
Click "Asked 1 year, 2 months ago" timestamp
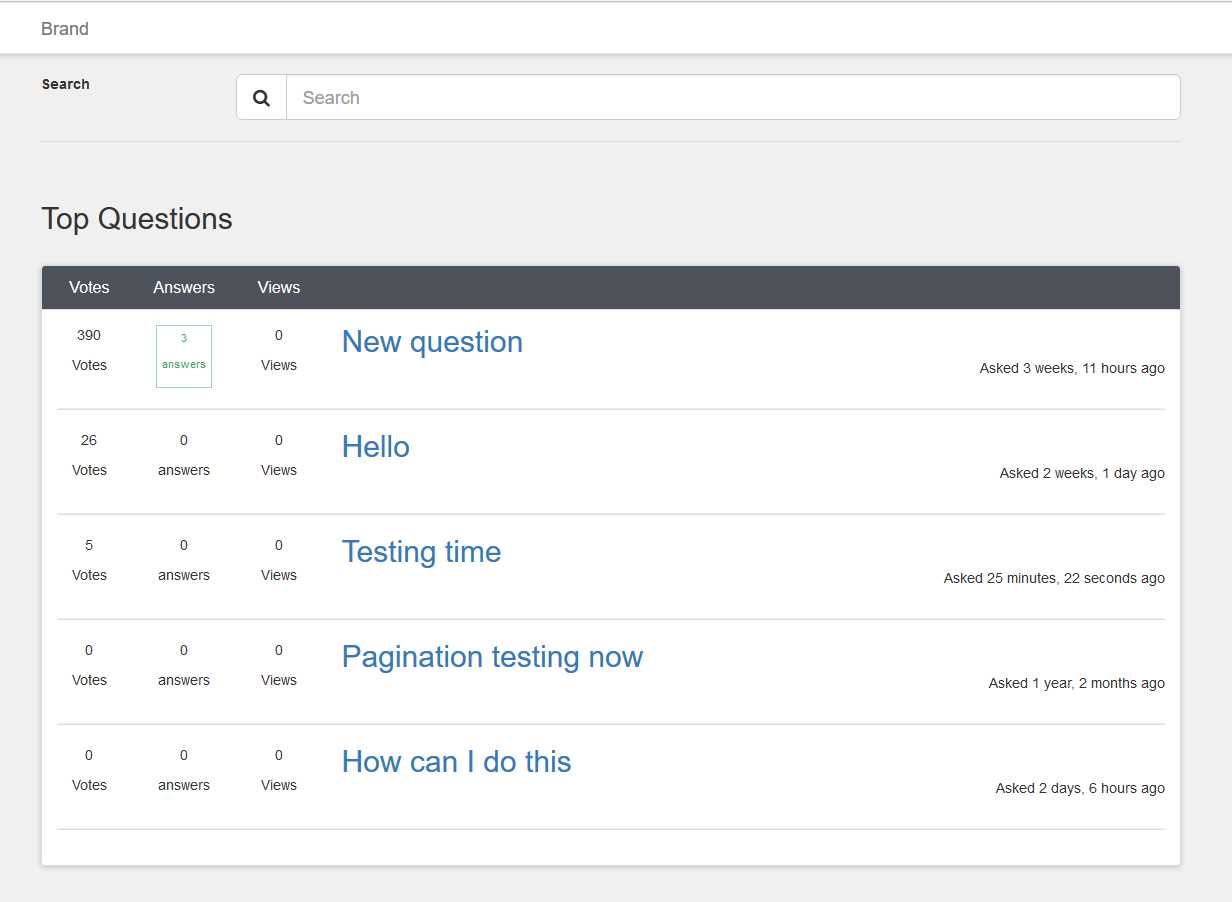coord(1077,683)
